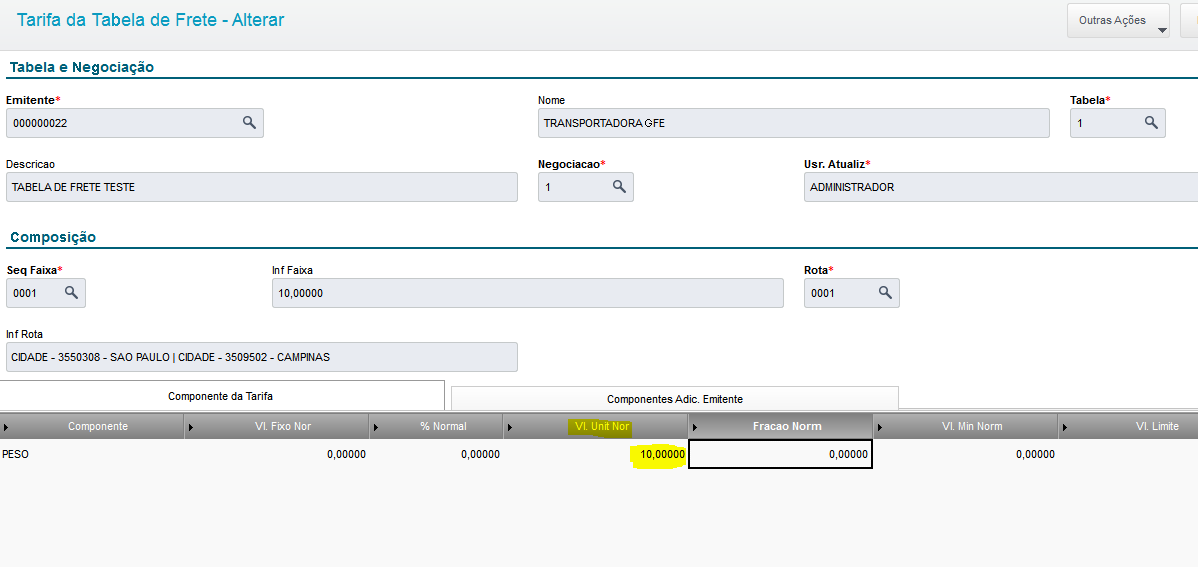The width and height of the screenshot is (1198, 567).
Task: Click the Vl. Unit Nor value 10,00000
Action: click(x=662, y=455)
